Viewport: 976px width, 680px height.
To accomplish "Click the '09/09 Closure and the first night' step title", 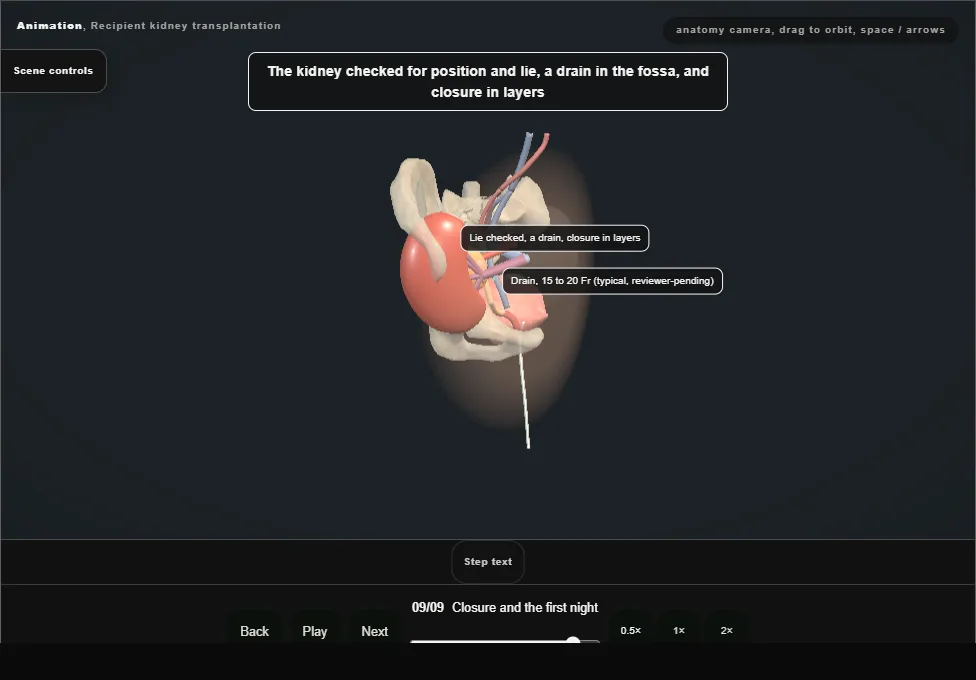I will (505, 607).
